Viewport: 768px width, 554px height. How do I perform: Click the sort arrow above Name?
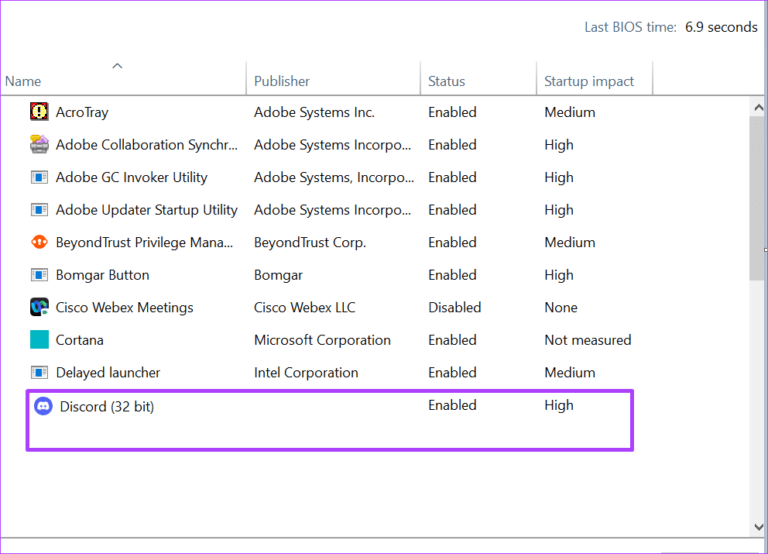coord(117,66)
